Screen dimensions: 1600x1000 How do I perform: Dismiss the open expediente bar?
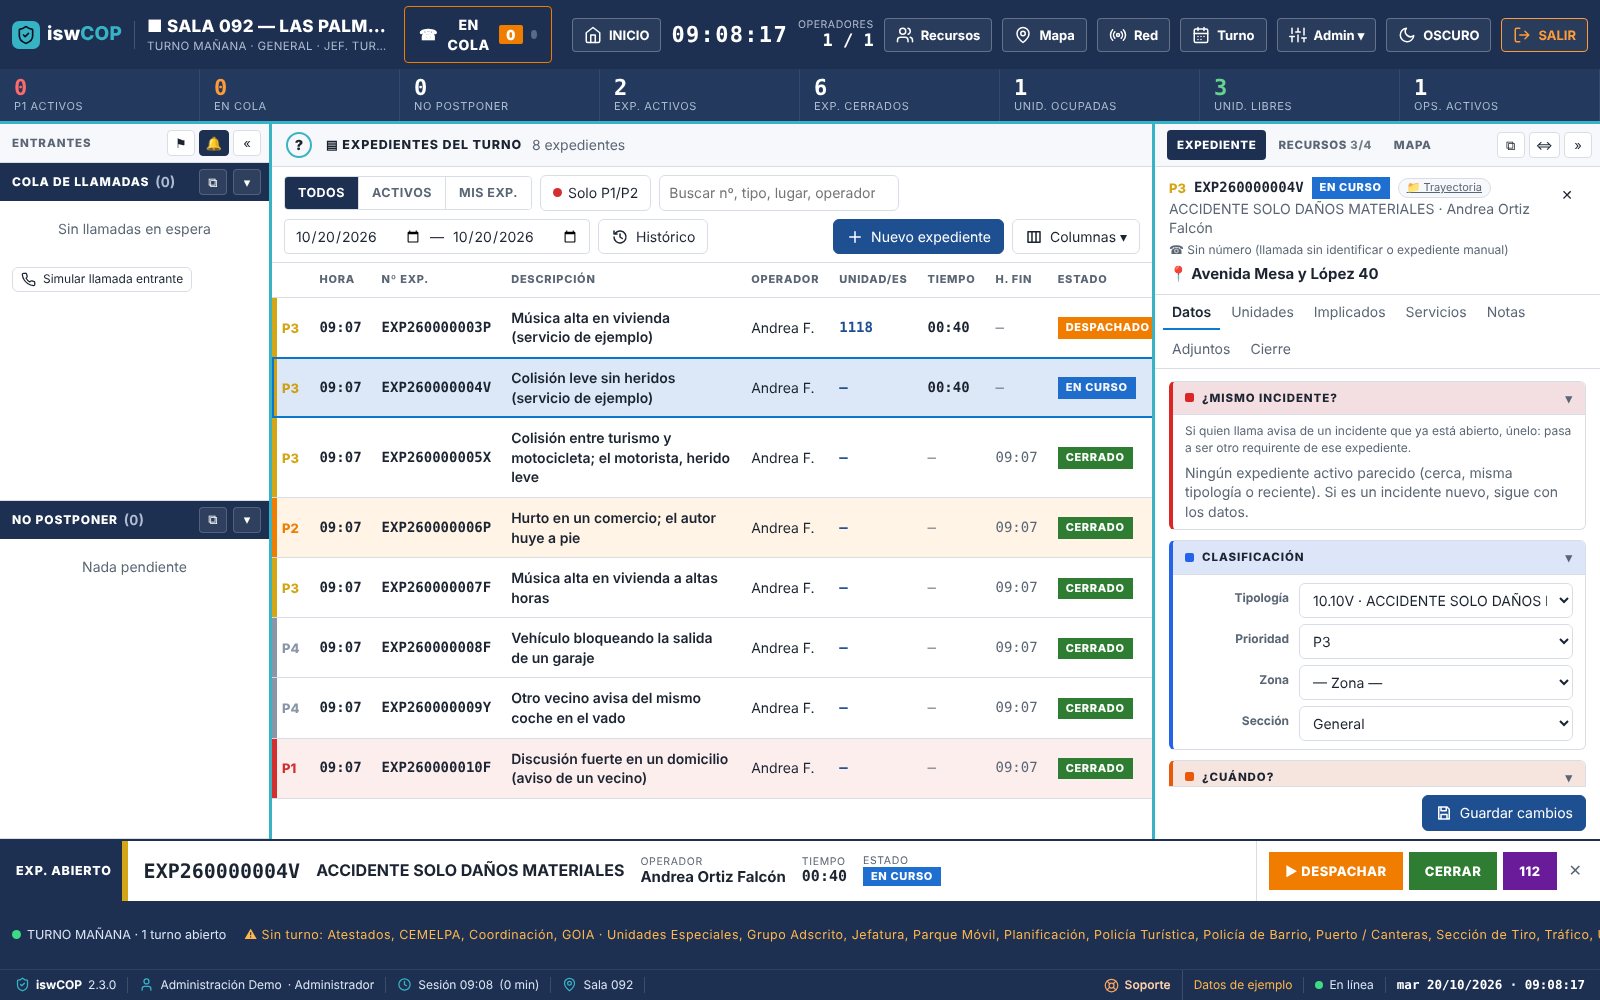tap(1575, 871)
